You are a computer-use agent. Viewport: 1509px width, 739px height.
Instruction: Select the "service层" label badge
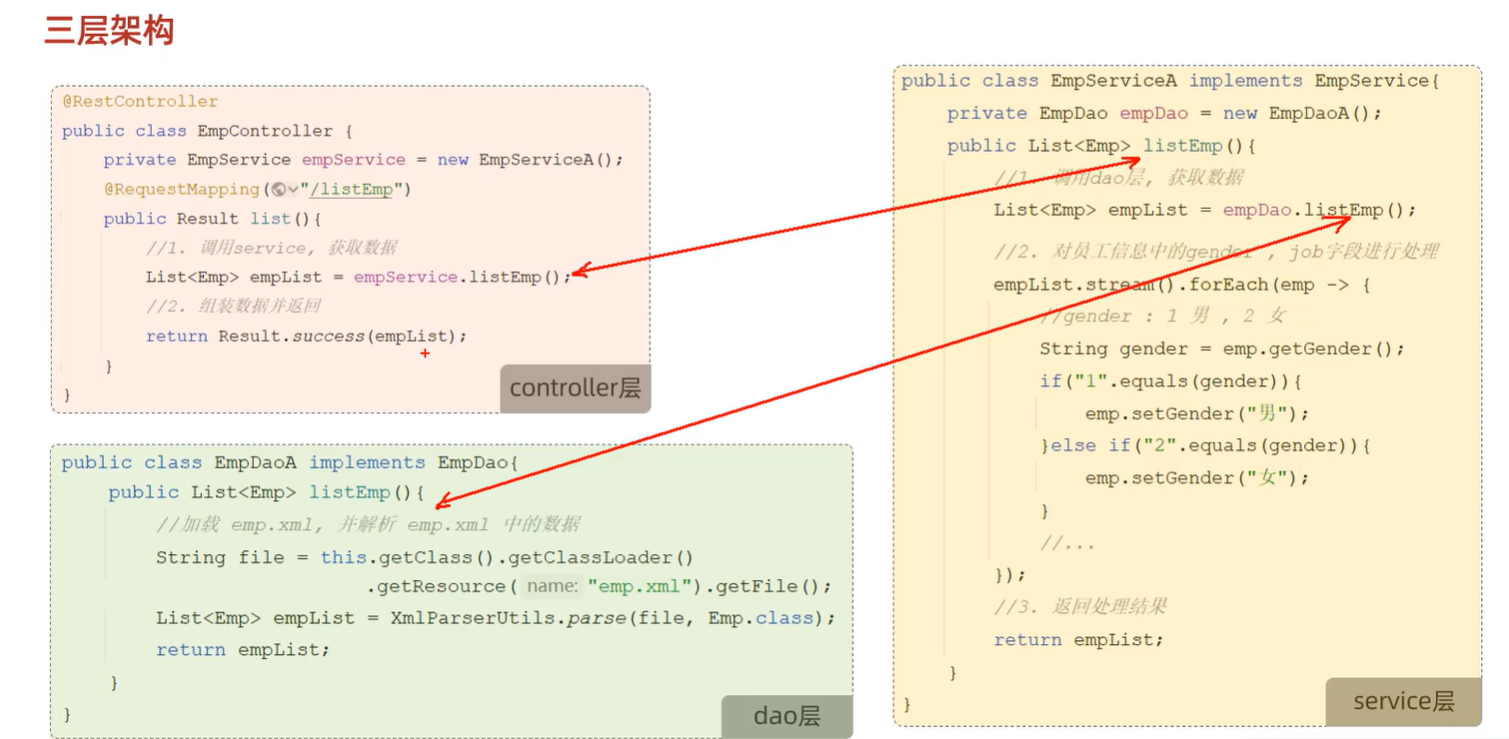[x=1403, y=701]
